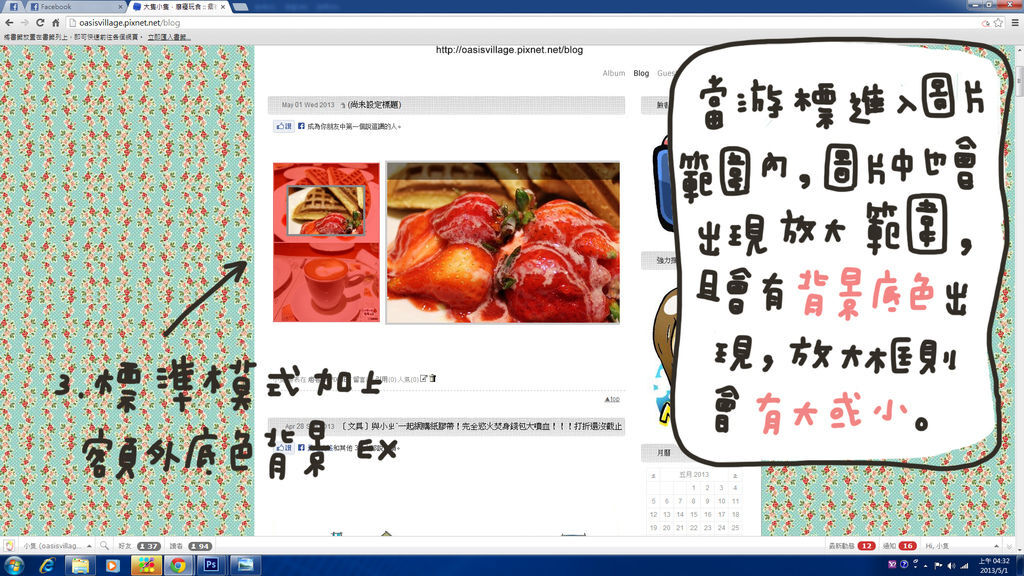
Task: Click the Yahoo tray icon
Action: [893, 565]
